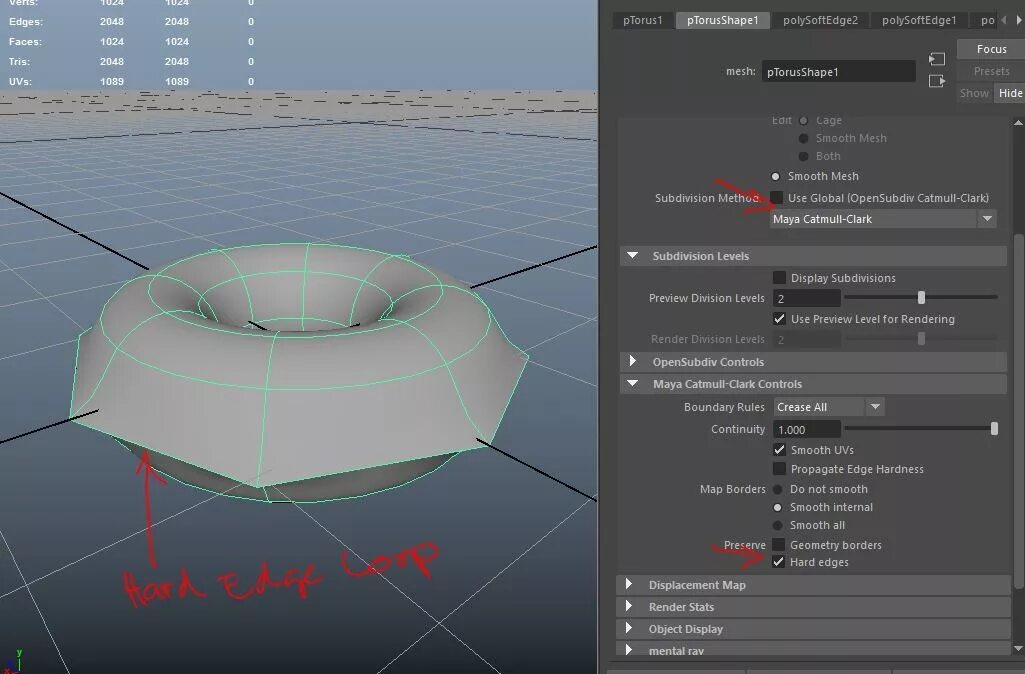Click the Attribute Editor vertical scrollbar thumb
The image size is (1025, 674).
[1018, 411]
